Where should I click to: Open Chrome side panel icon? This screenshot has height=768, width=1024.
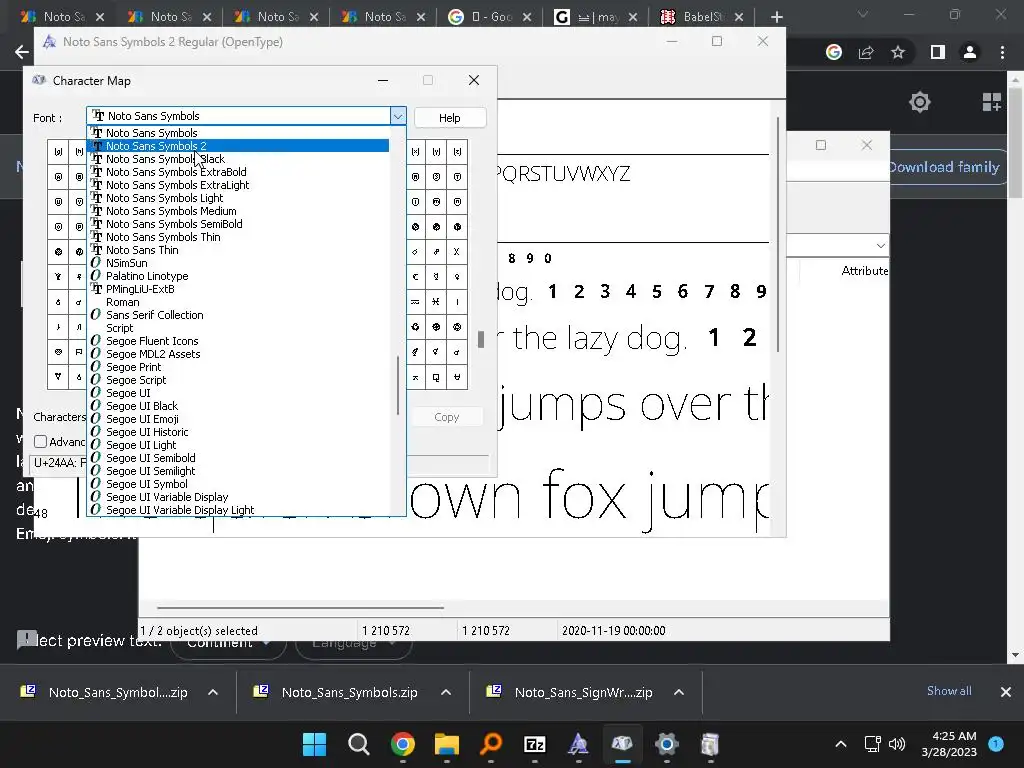[938, 52]
